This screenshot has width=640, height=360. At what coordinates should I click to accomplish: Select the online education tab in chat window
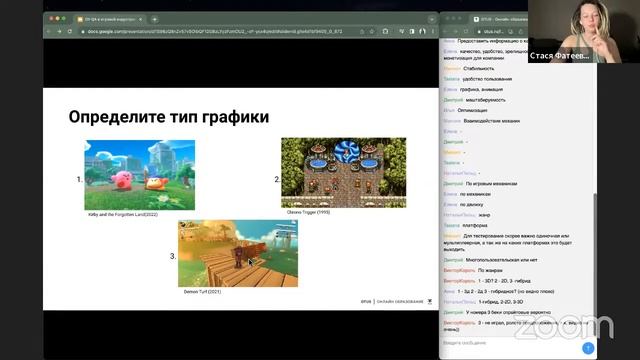[499, 19]
